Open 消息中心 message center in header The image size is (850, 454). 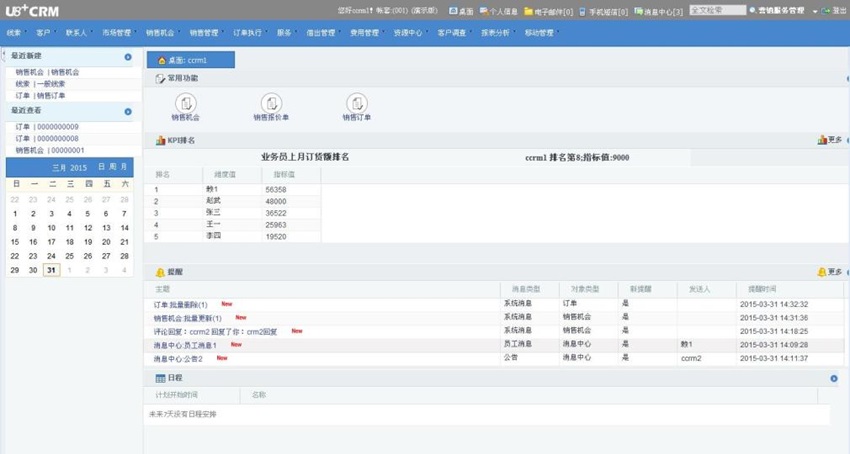[658, 11]
